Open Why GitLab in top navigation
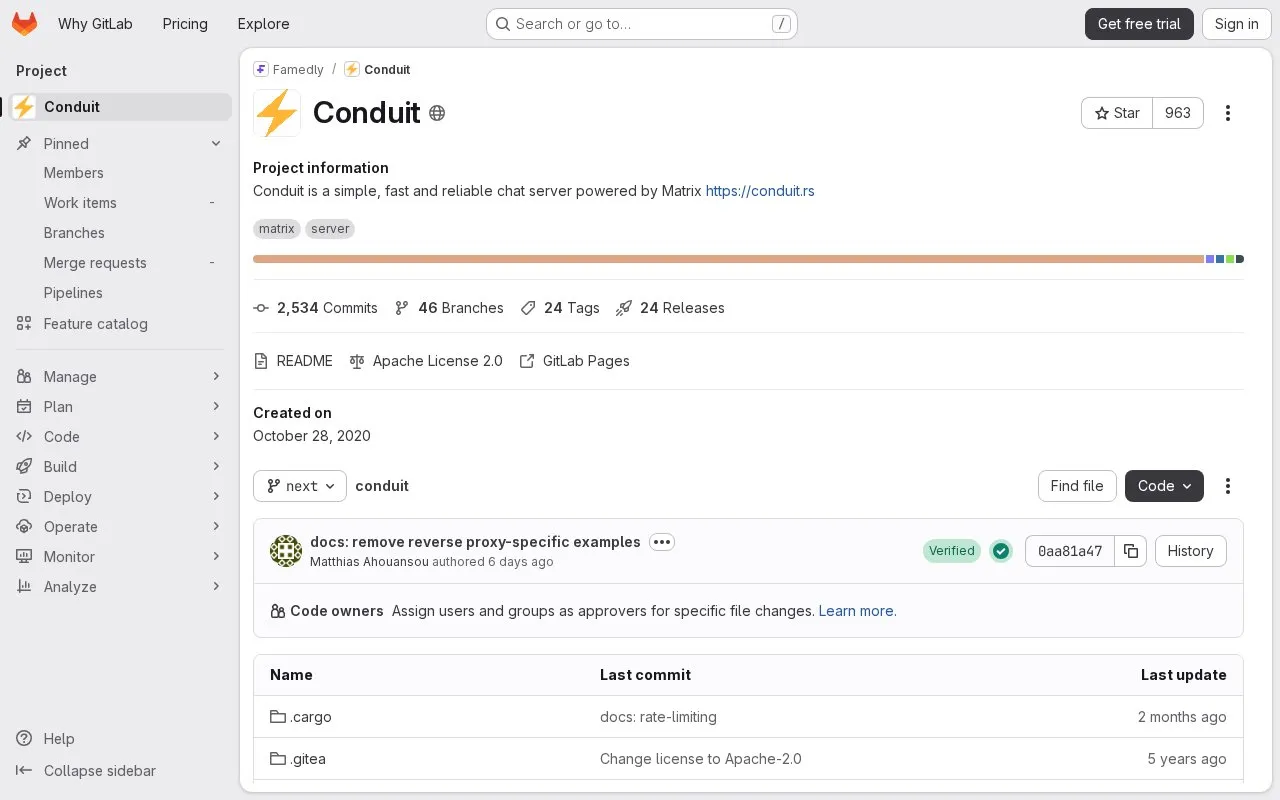The height and width of the screenshot is (800, 1280). (95, 24)
